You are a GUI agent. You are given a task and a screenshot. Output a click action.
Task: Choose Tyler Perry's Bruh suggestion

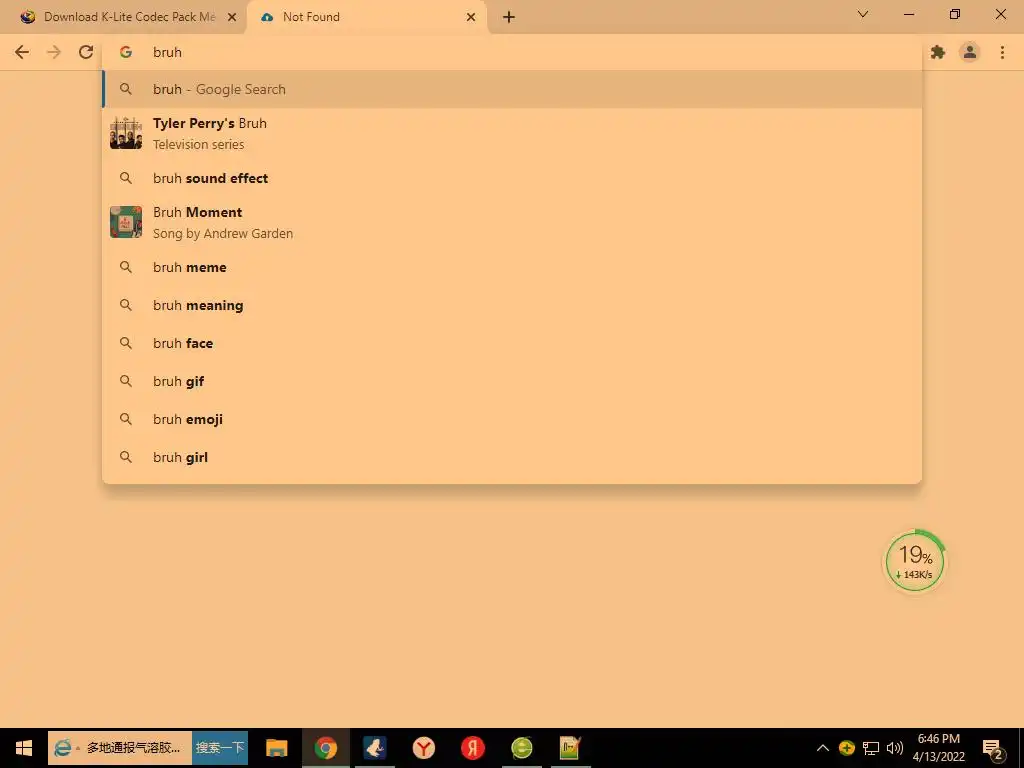pos(512,133)
